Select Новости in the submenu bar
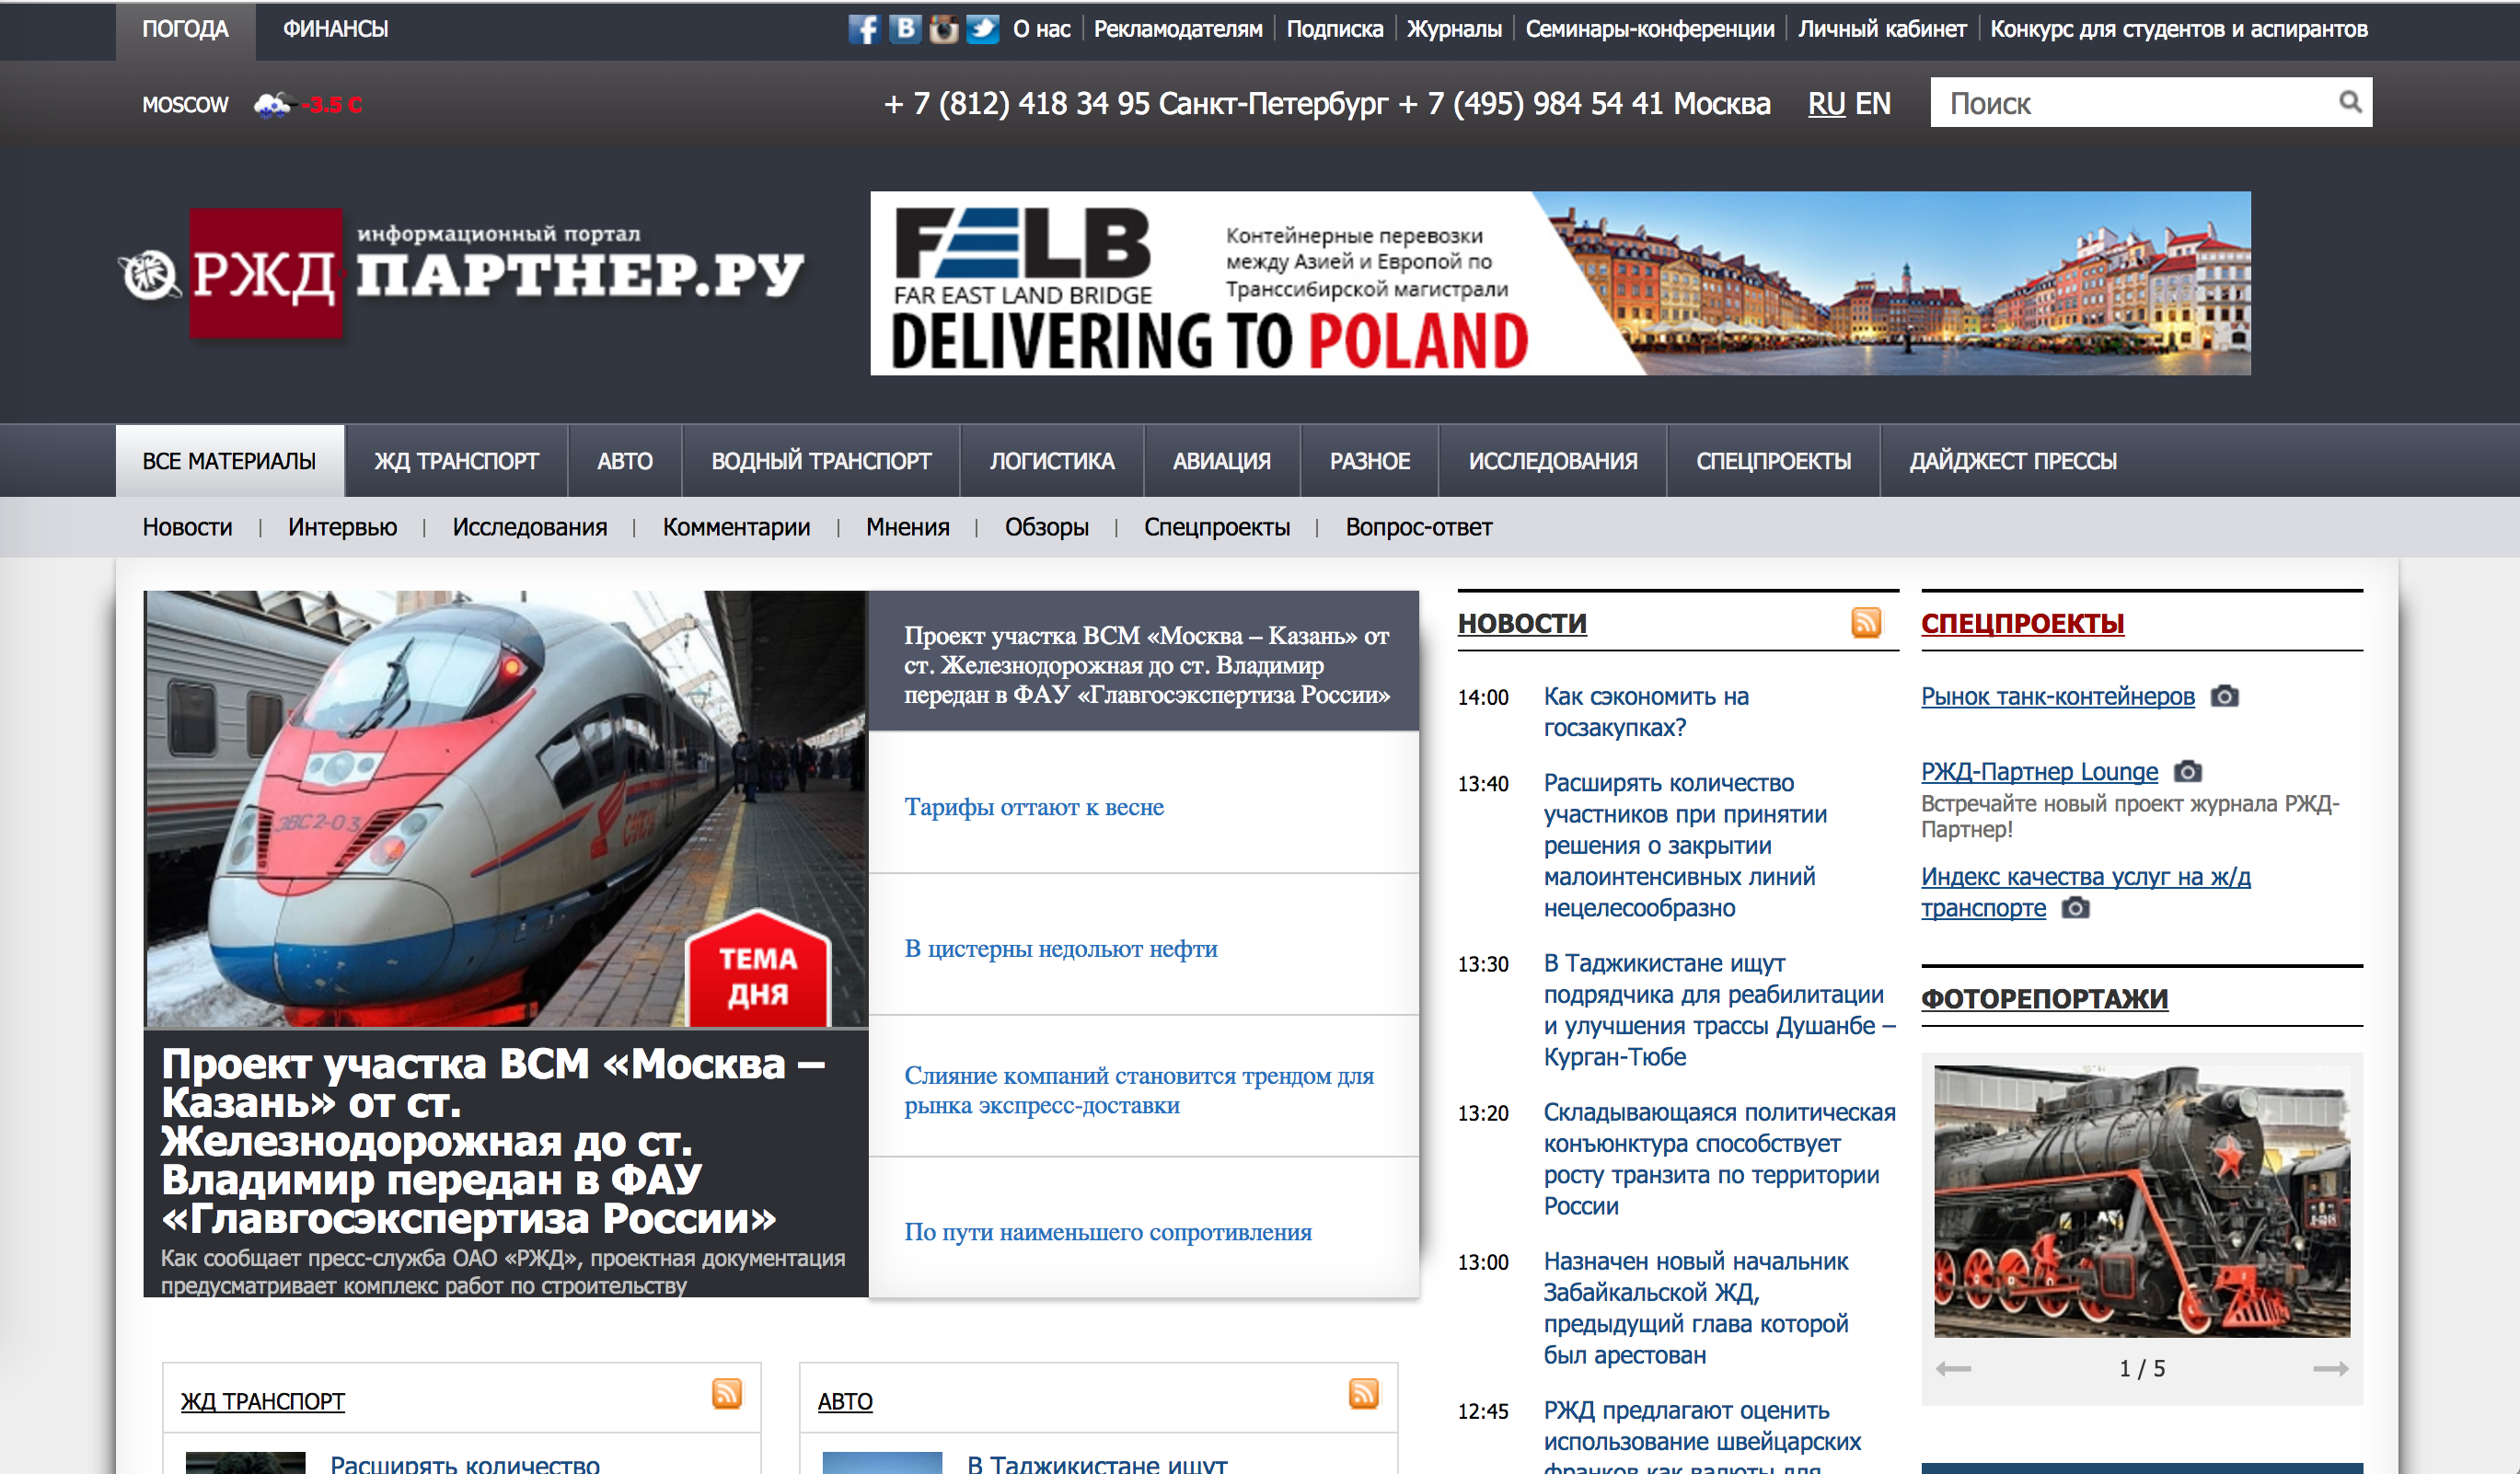The width and height of the screenshot is (2520, 1474). tap(187, 527)
